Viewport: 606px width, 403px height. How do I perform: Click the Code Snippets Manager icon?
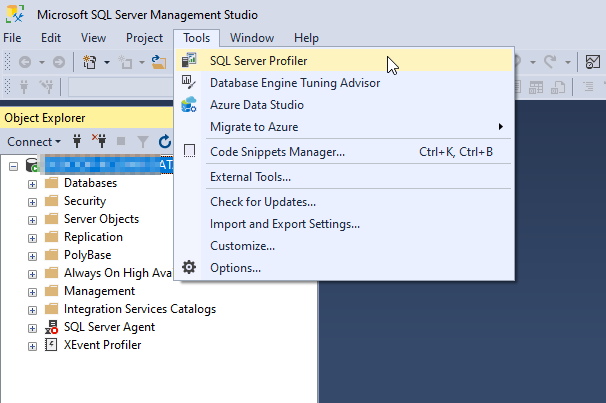pos(188,152)
